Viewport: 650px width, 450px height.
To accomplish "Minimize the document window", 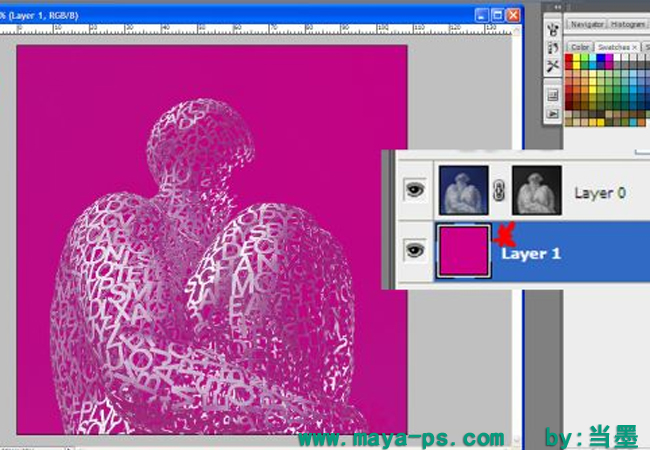I will pos(481,15).
